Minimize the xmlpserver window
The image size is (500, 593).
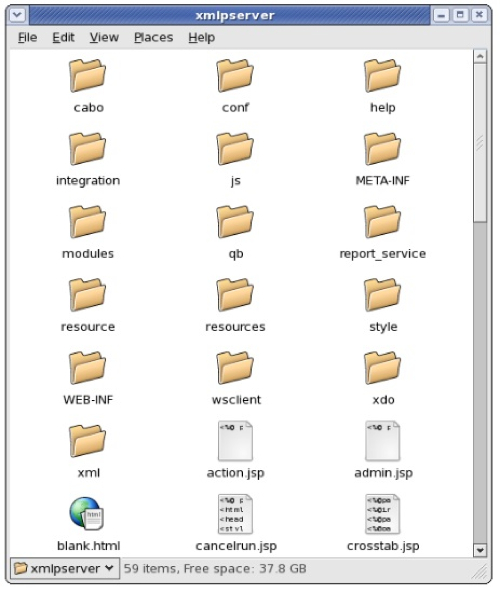(441, 15)
